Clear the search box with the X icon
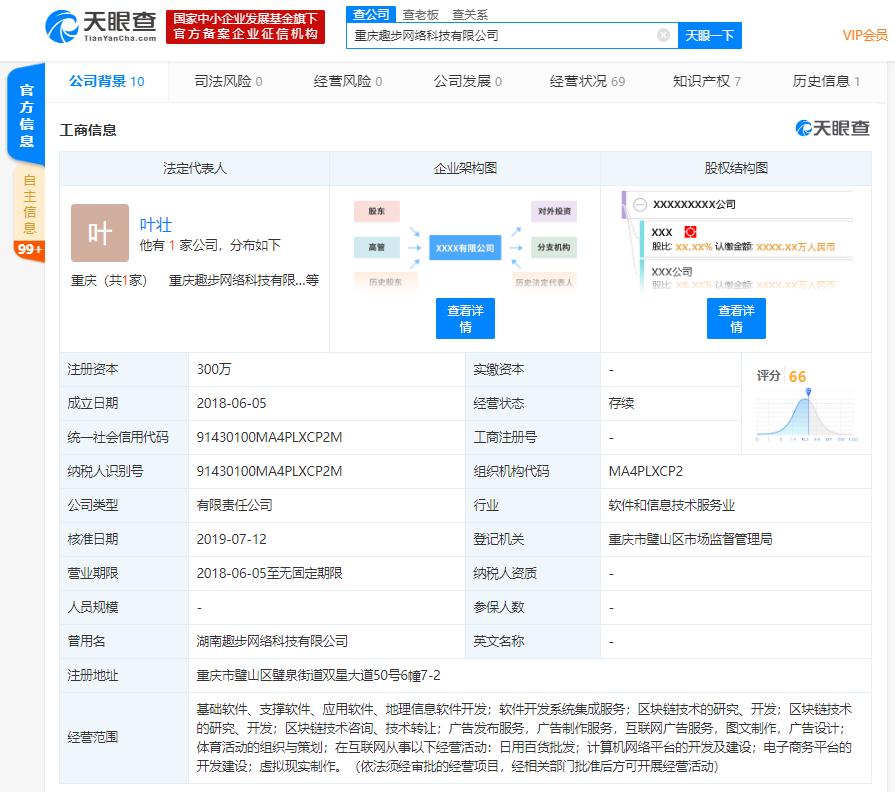Screen dimensions: 895x792 pos(663,35)
